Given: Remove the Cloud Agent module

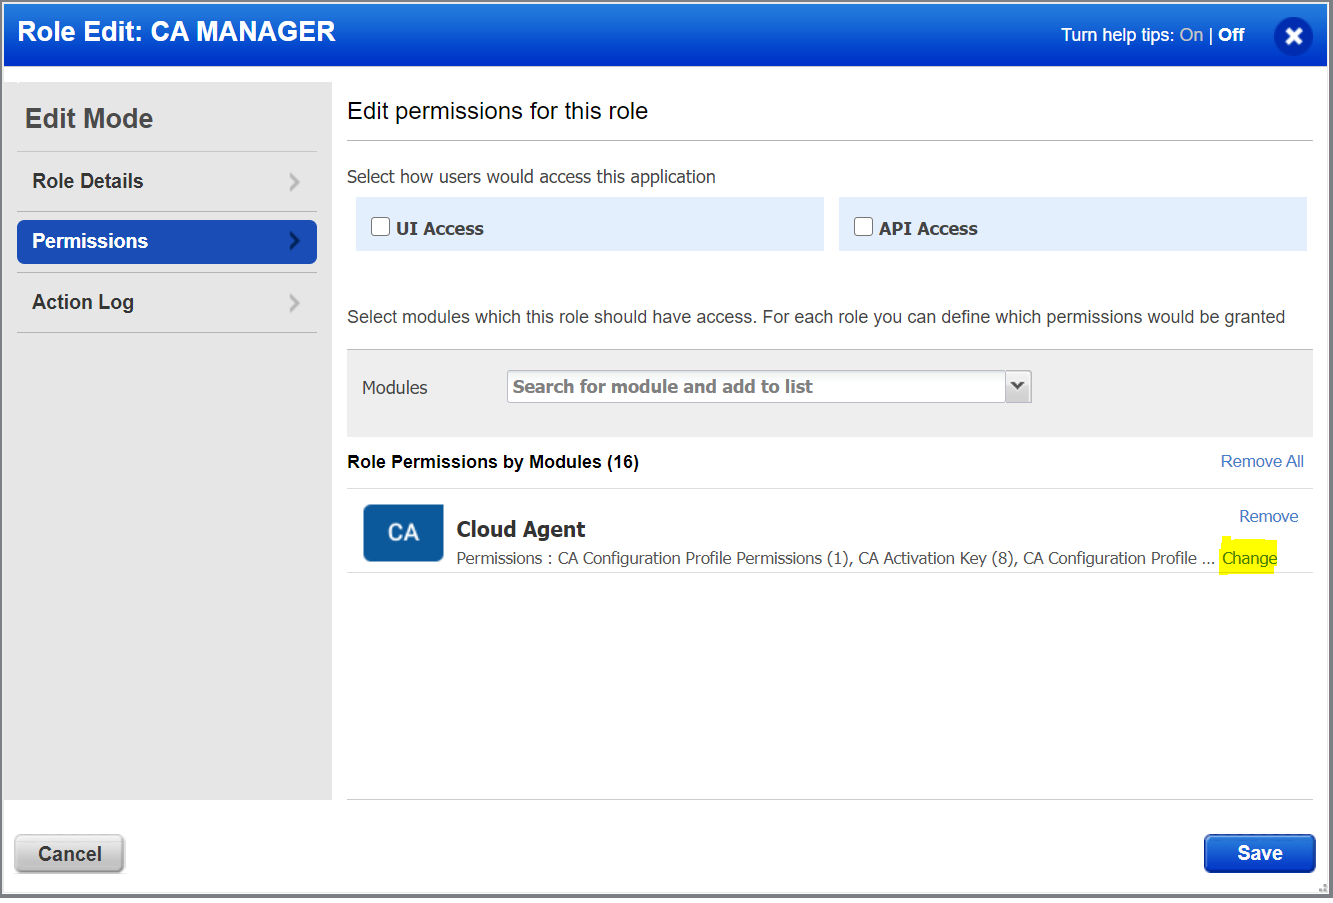Looking at the screenshot, I should point(1268,516).
